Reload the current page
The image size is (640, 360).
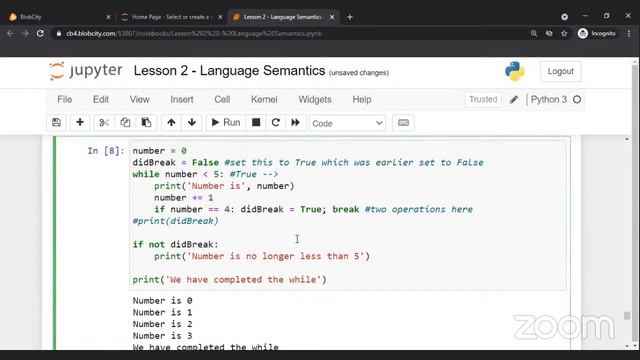click(x=40, y=33)
